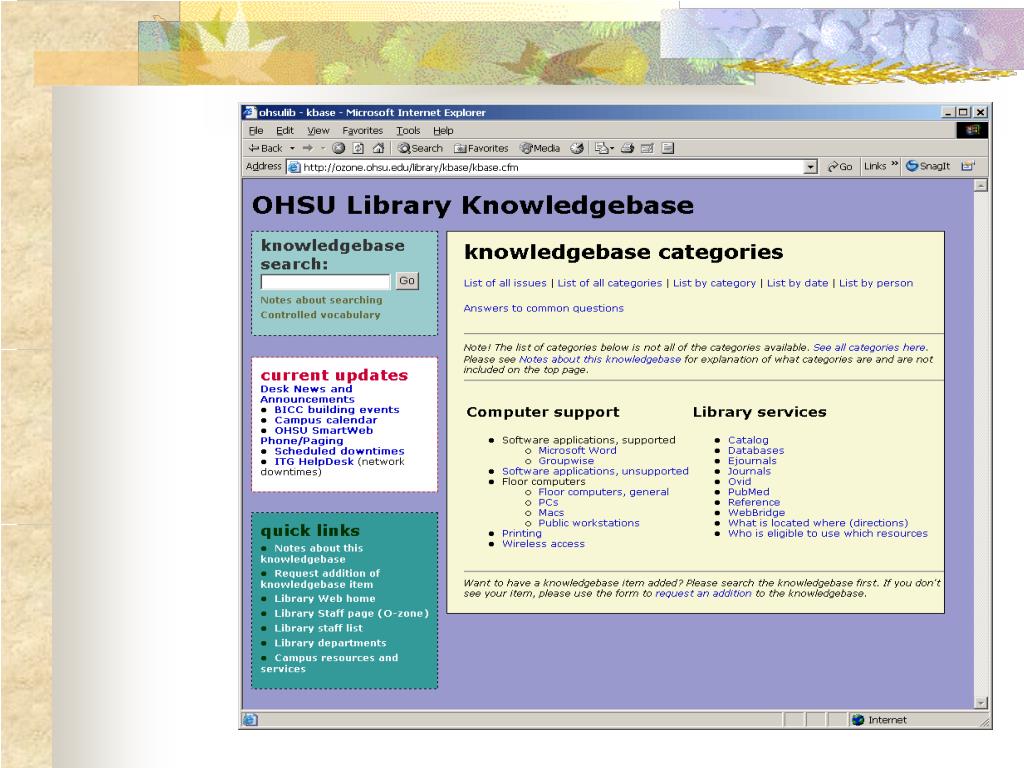Open the Favorites toolbar button
The width and height of the screenshot is (1024, 768).
[x=481, y=148]
